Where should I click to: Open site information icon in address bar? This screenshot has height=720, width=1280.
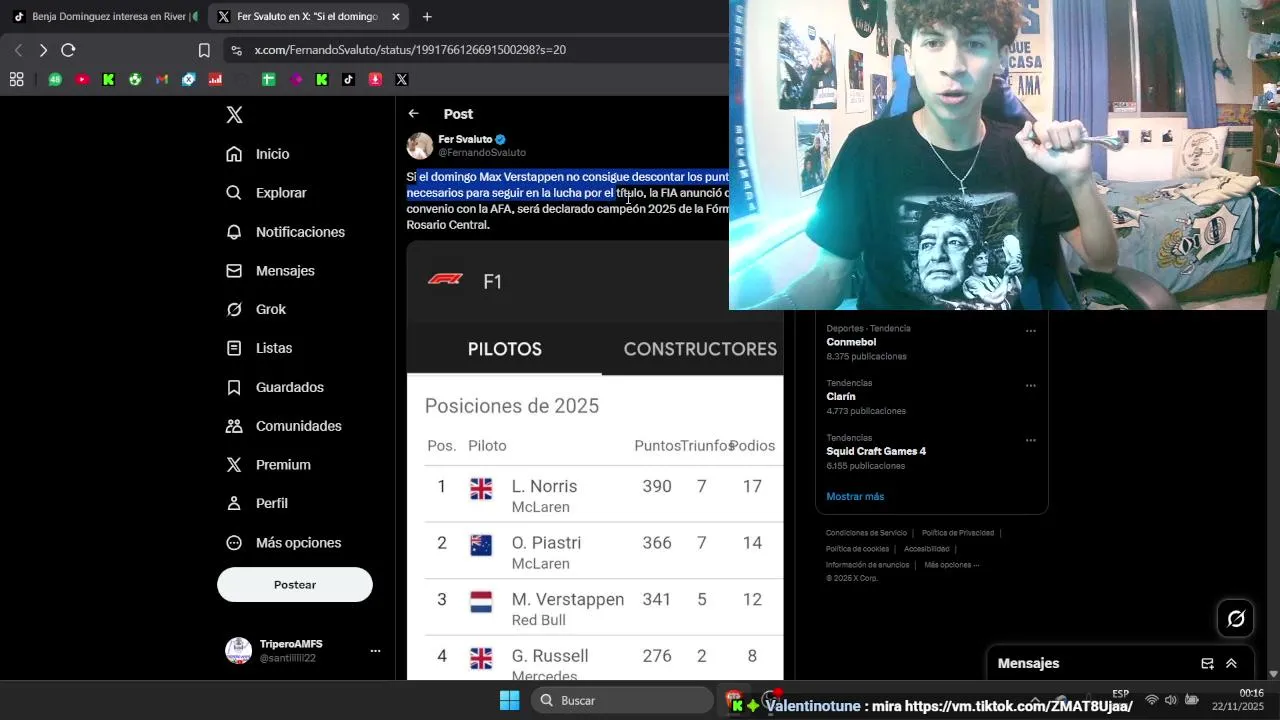[x=235, y=50]
